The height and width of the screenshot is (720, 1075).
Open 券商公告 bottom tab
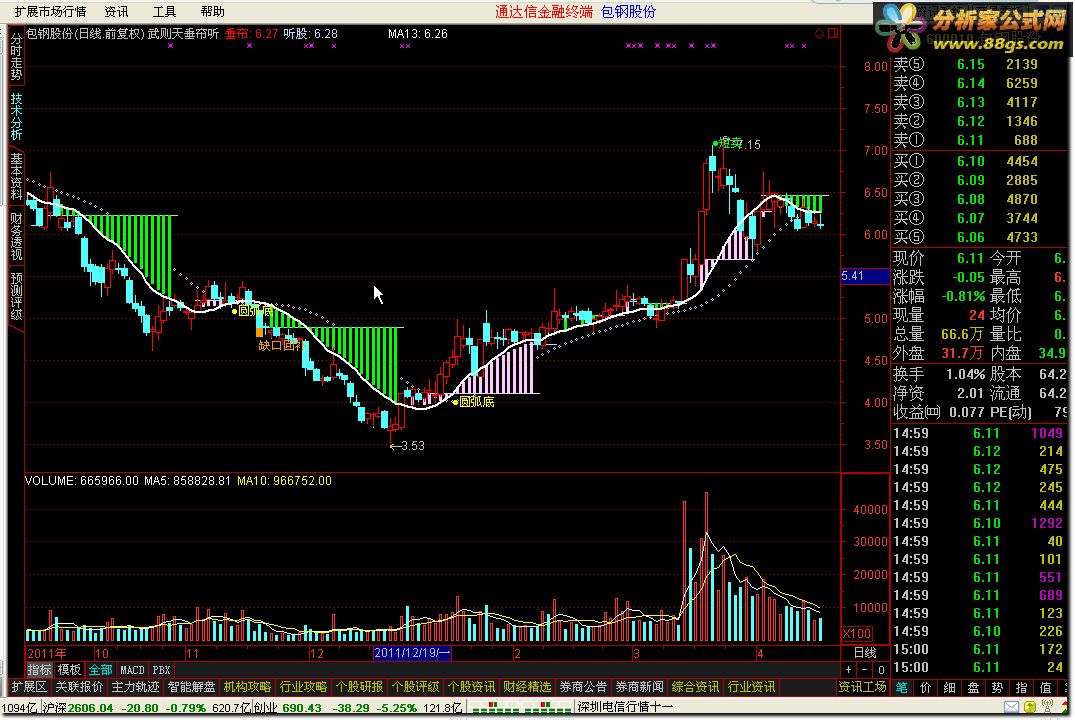[x=583, y=687]
